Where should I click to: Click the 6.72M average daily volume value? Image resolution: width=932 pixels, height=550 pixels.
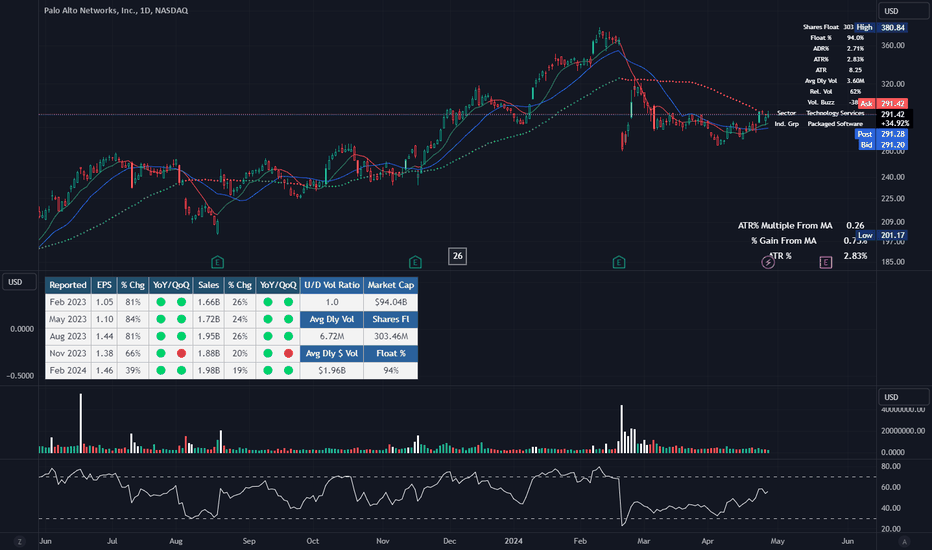click(x=332, y=337)
